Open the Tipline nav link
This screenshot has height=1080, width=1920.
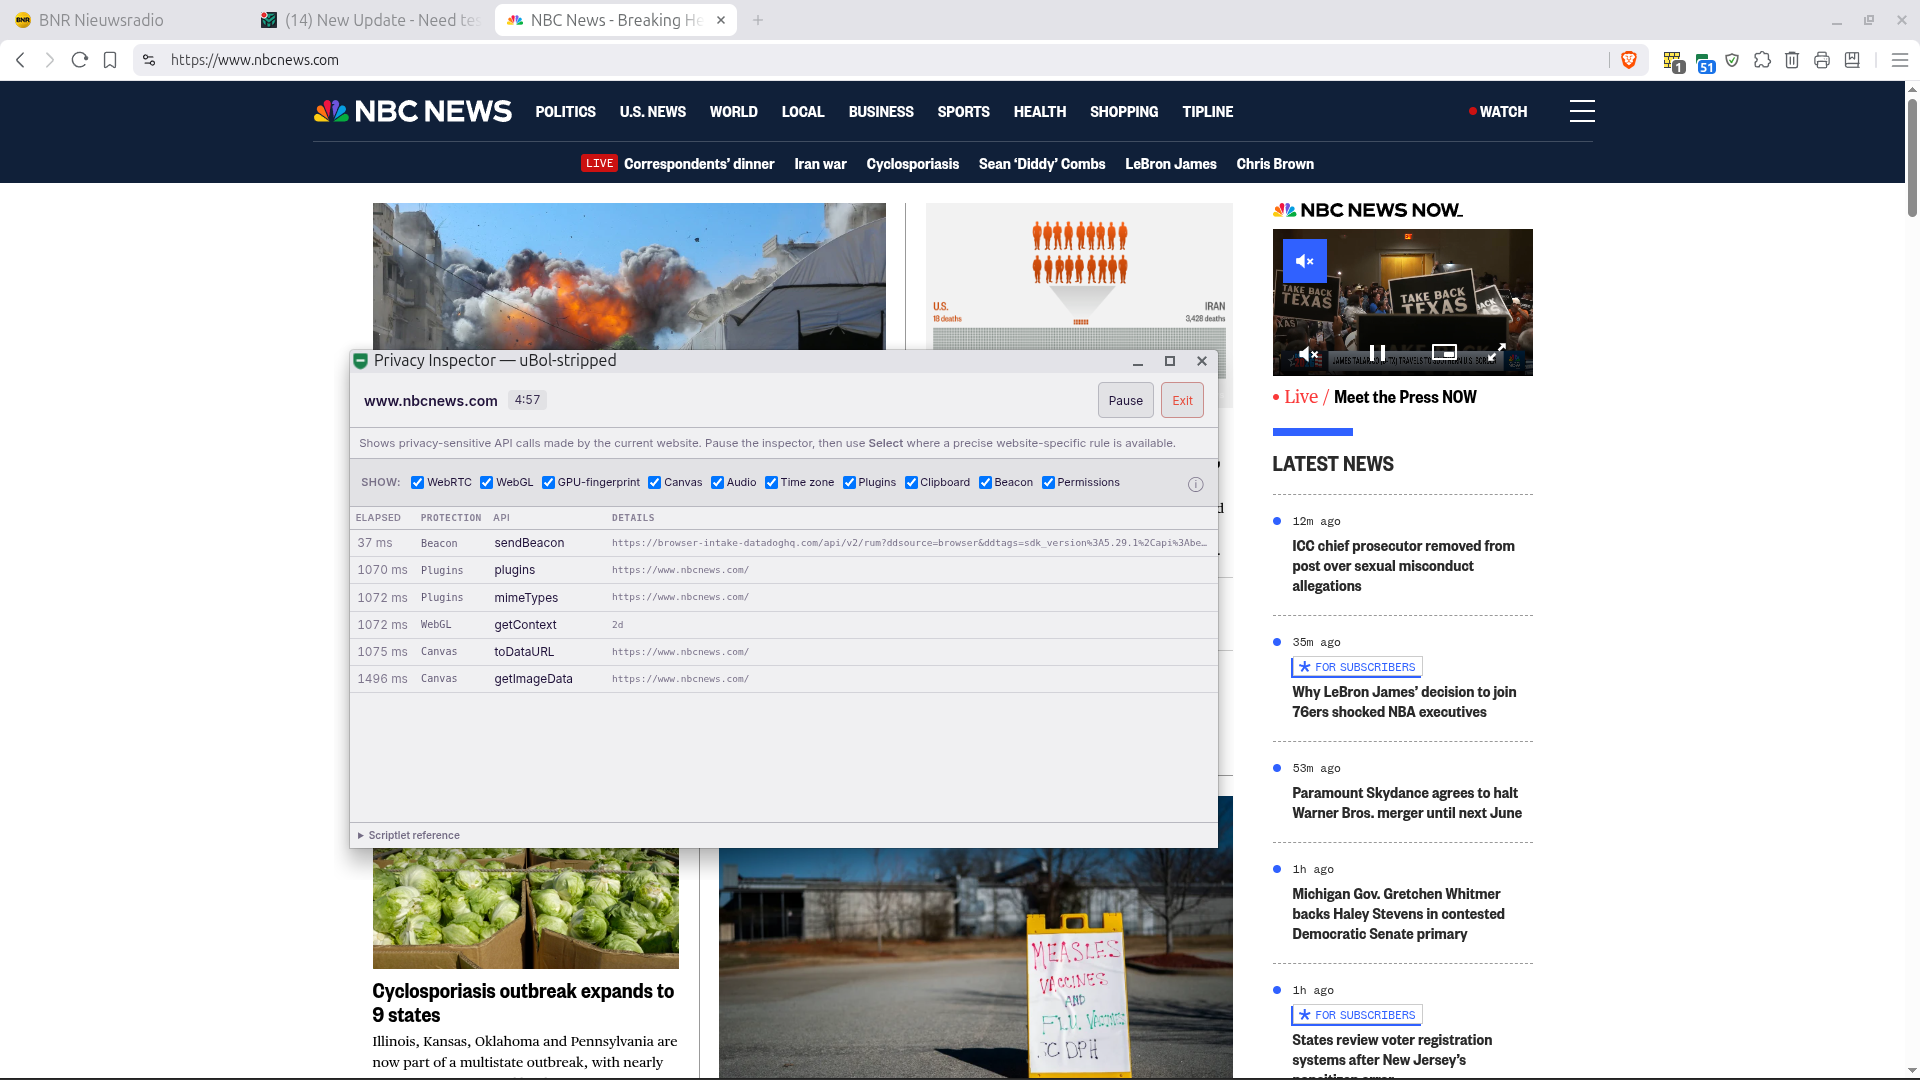pyautogui.click(x=1207, y=112)
